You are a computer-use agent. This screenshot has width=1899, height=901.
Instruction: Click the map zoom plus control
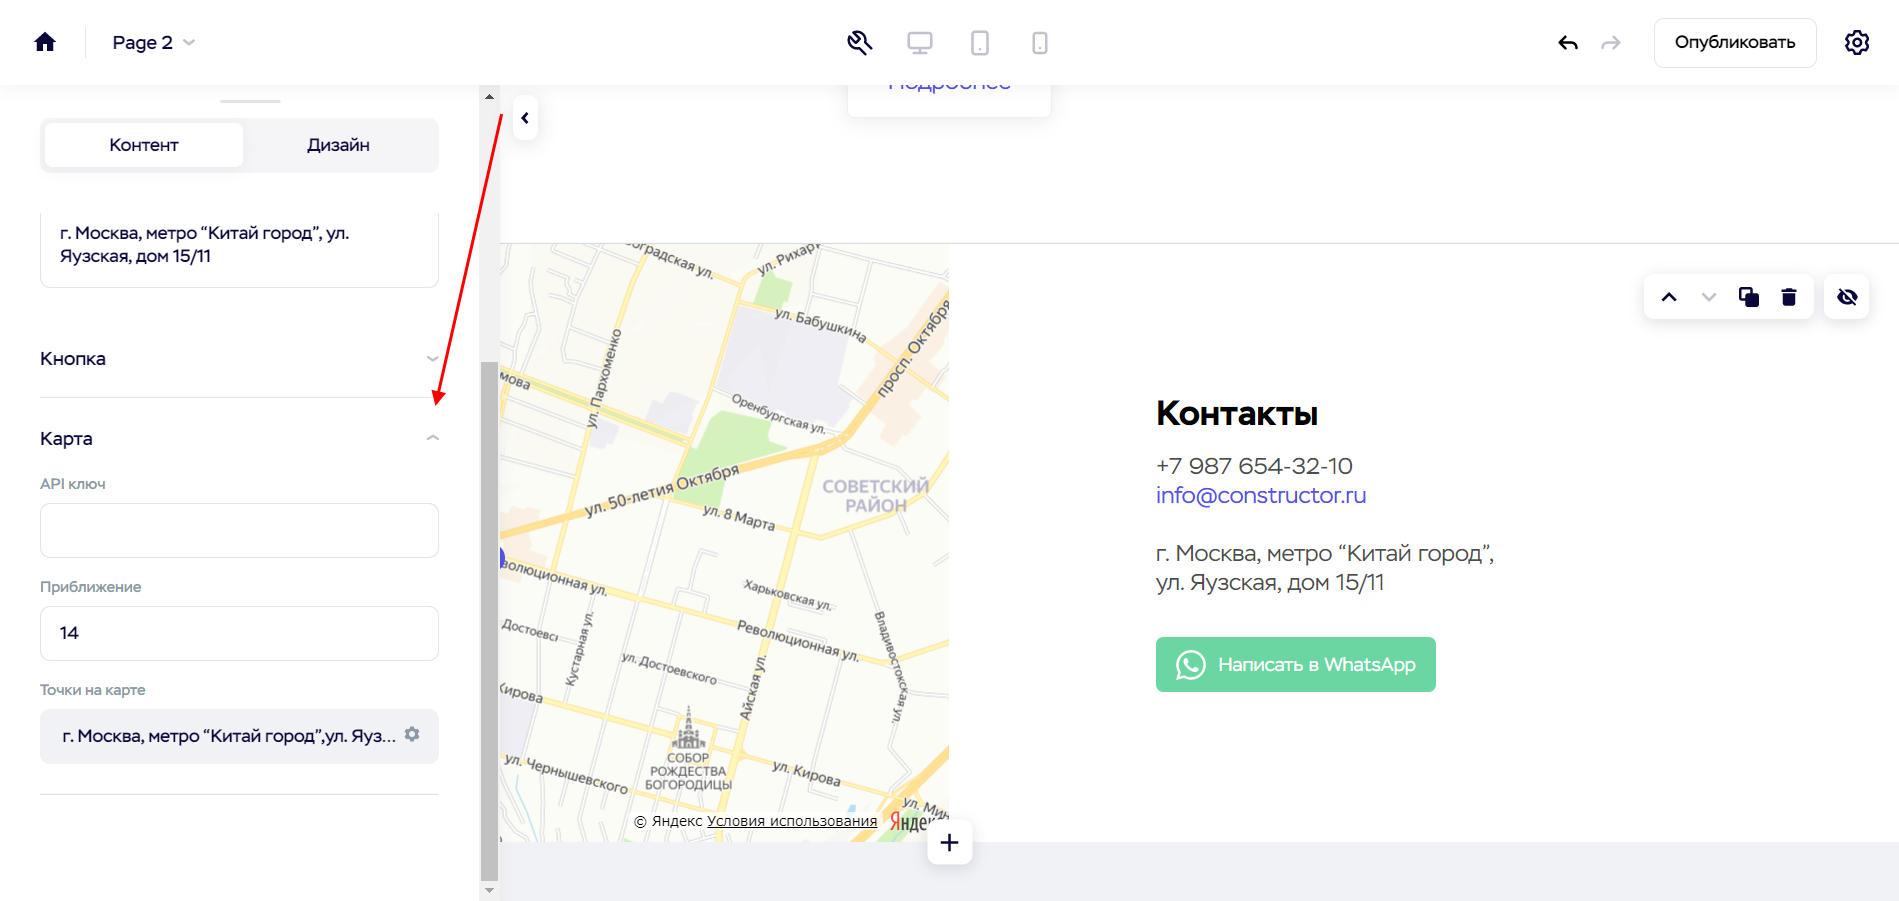coord(948,842)
